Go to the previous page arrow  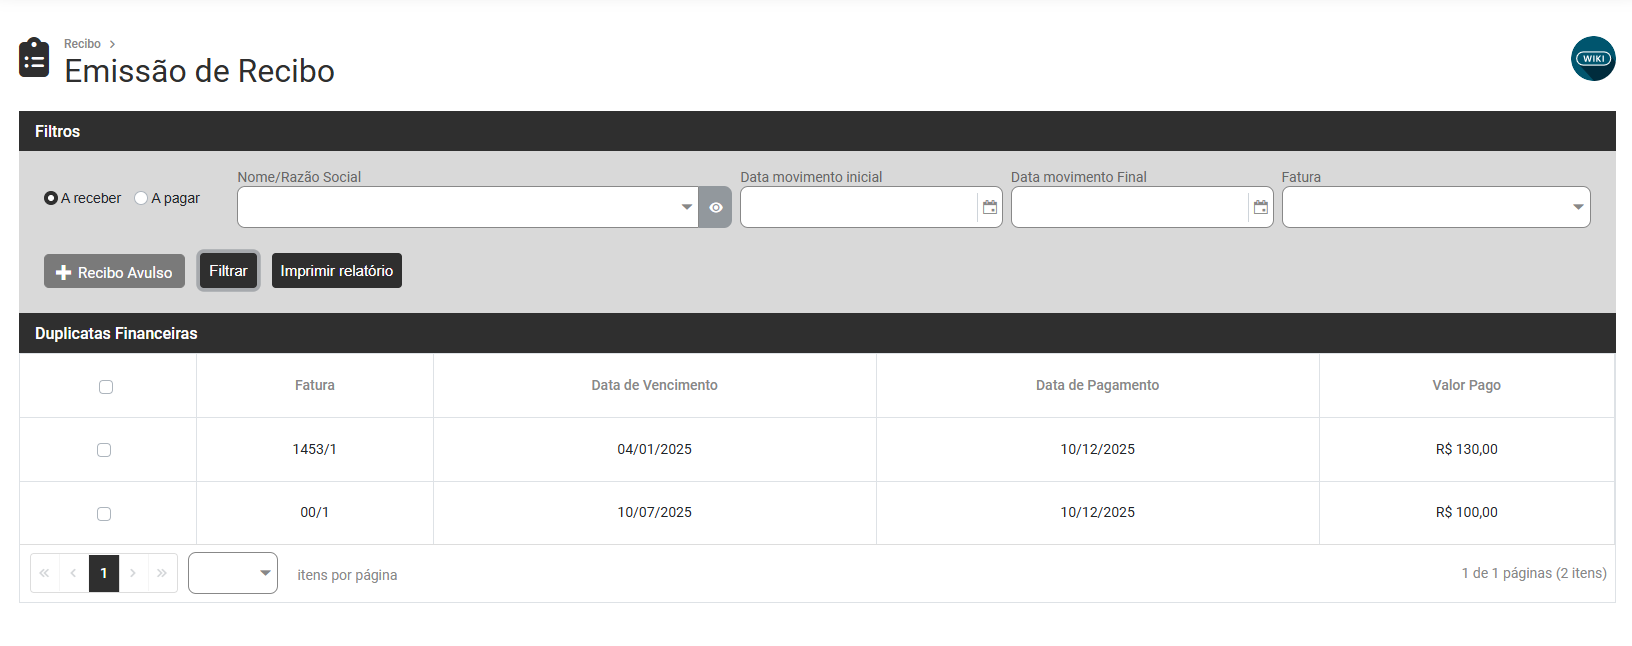(x=74, y=574)
